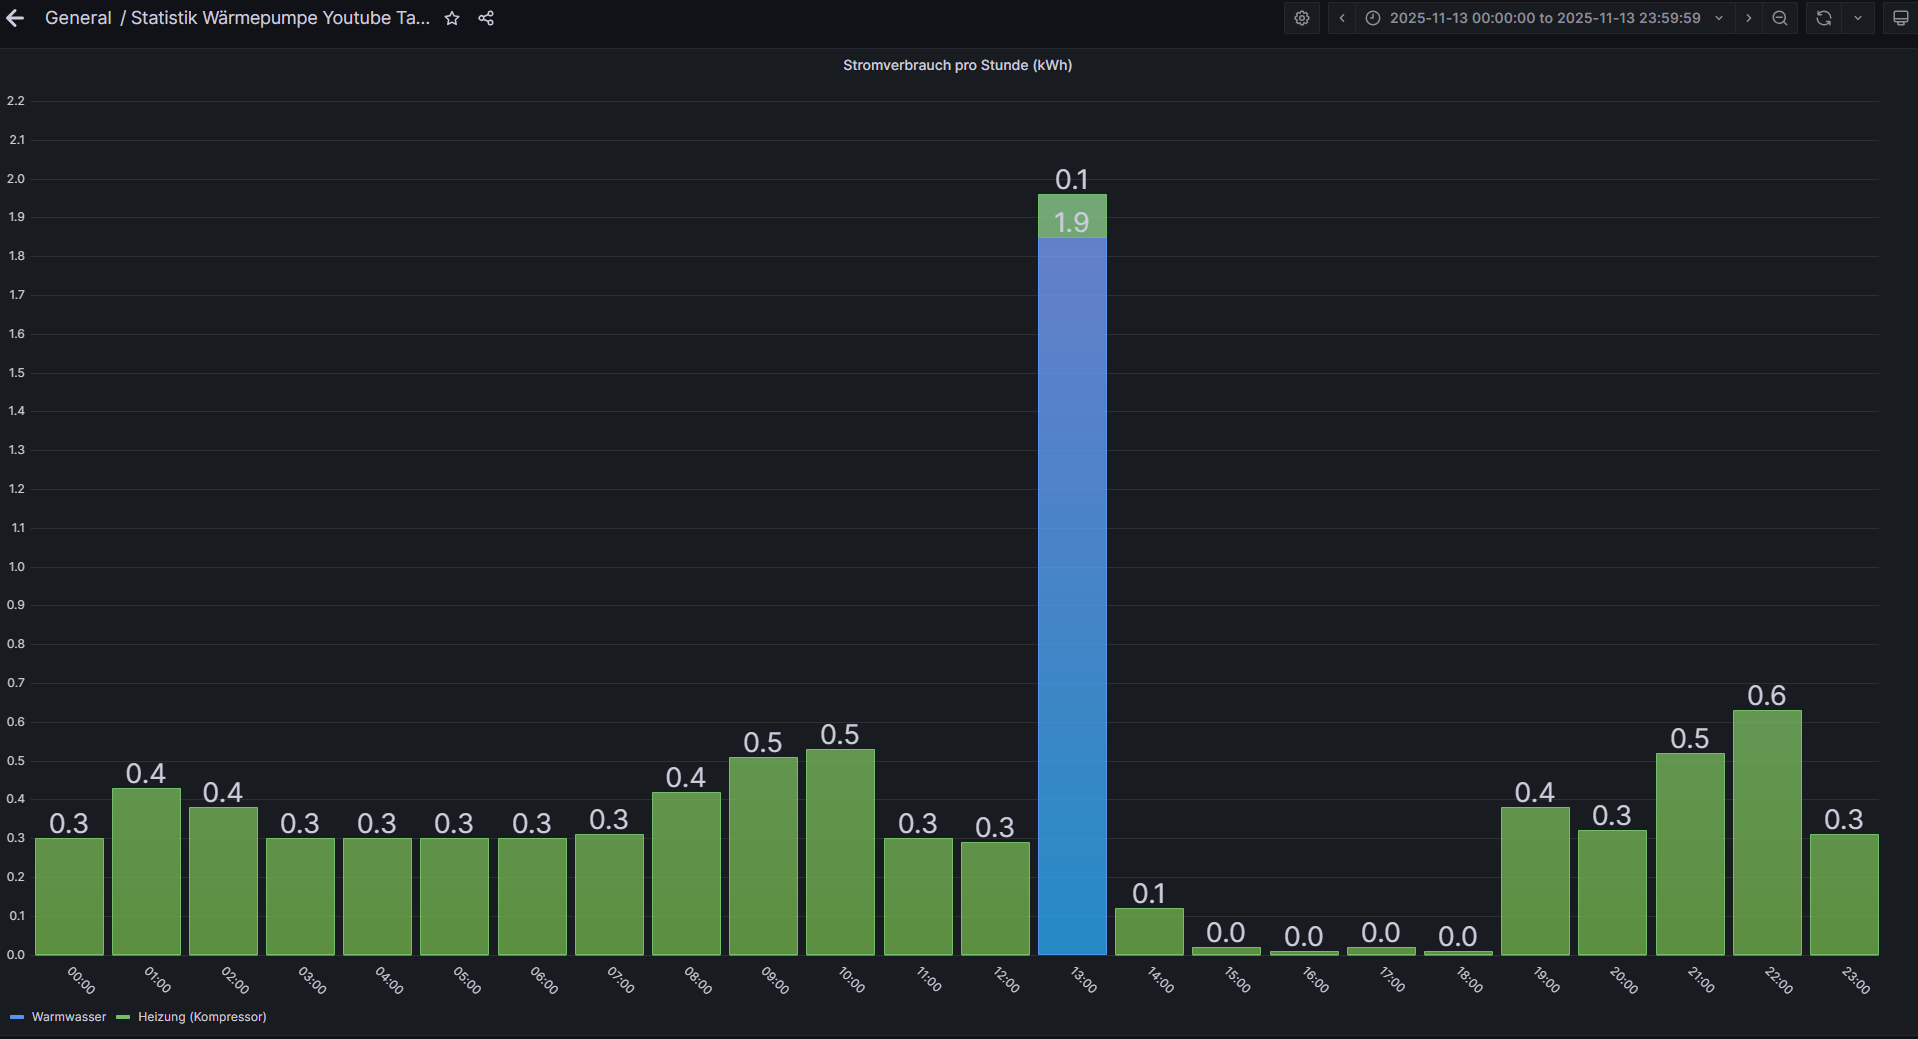Expand the refresh interval dropdown
Viewport: 1918px width, 1039px height.
[1858, 18]
